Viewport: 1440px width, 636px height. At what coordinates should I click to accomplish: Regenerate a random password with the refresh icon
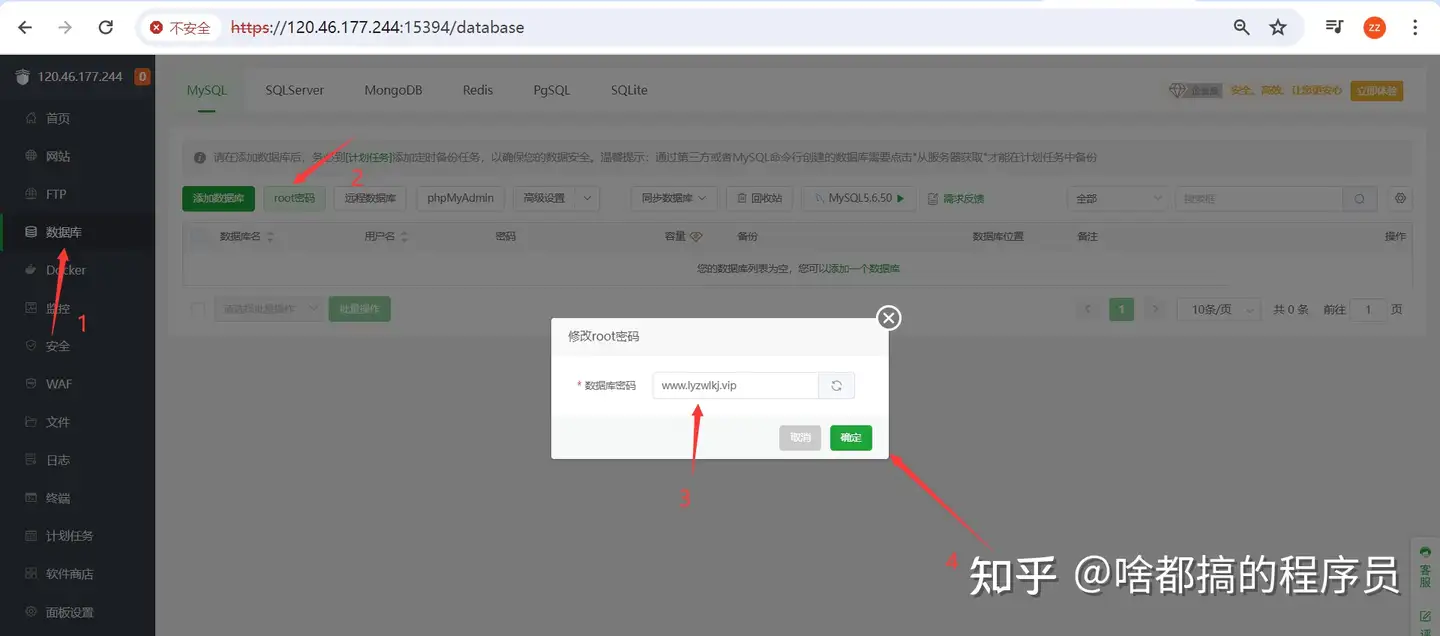pos(837,386)
